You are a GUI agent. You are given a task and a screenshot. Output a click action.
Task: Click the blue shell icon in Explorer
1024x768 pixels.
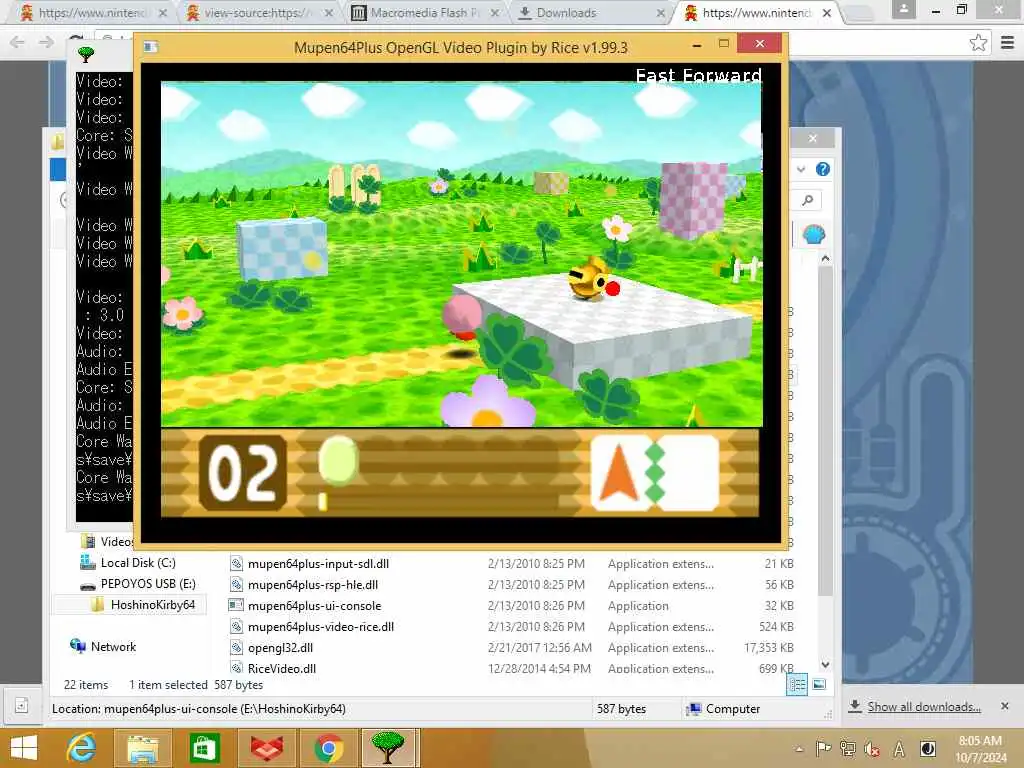814,234
